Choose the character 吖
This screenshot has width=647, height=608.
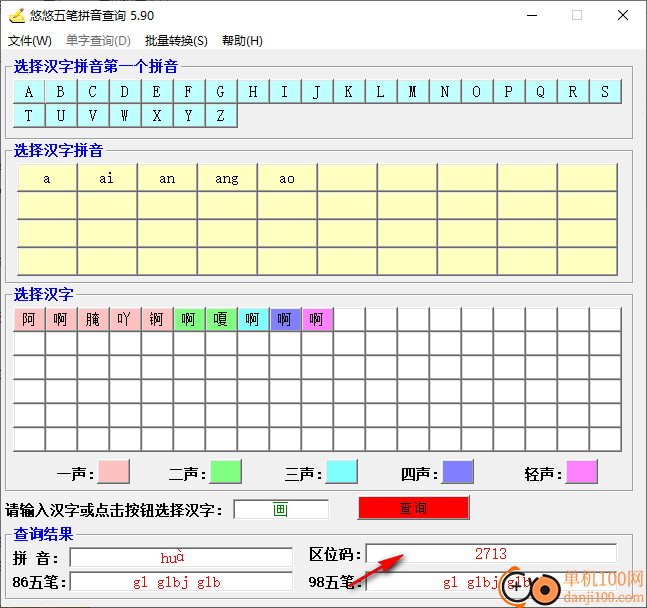pyautogui.click(x=125, y=319)
